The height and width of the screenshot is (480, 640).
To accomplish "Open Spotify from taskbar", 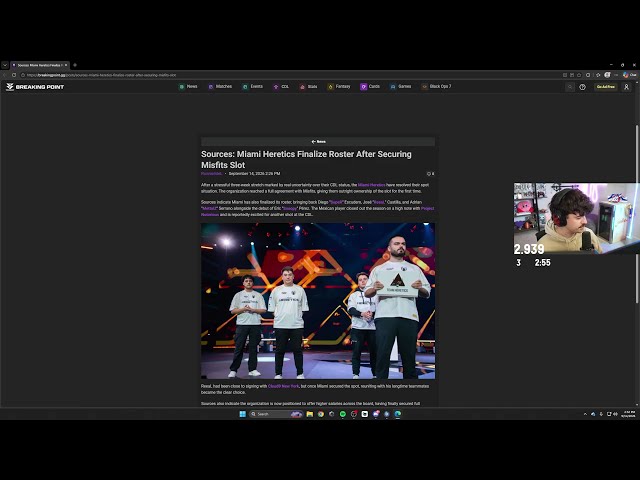I will (343, 414).
